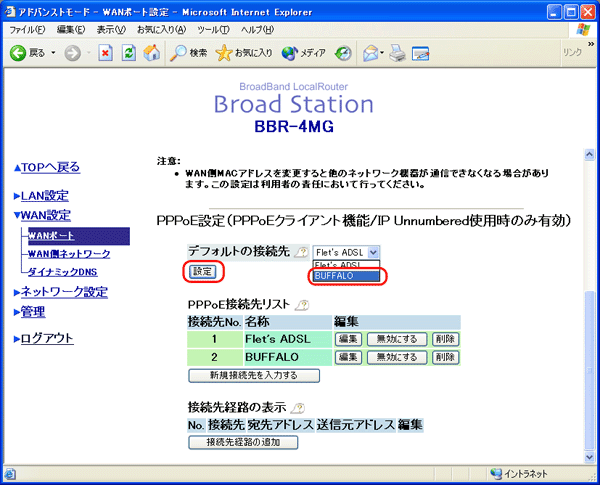This screenshot has height=485, width=600.
Task: Edit the Flet's ADSL entry
Action: [348, 339]
